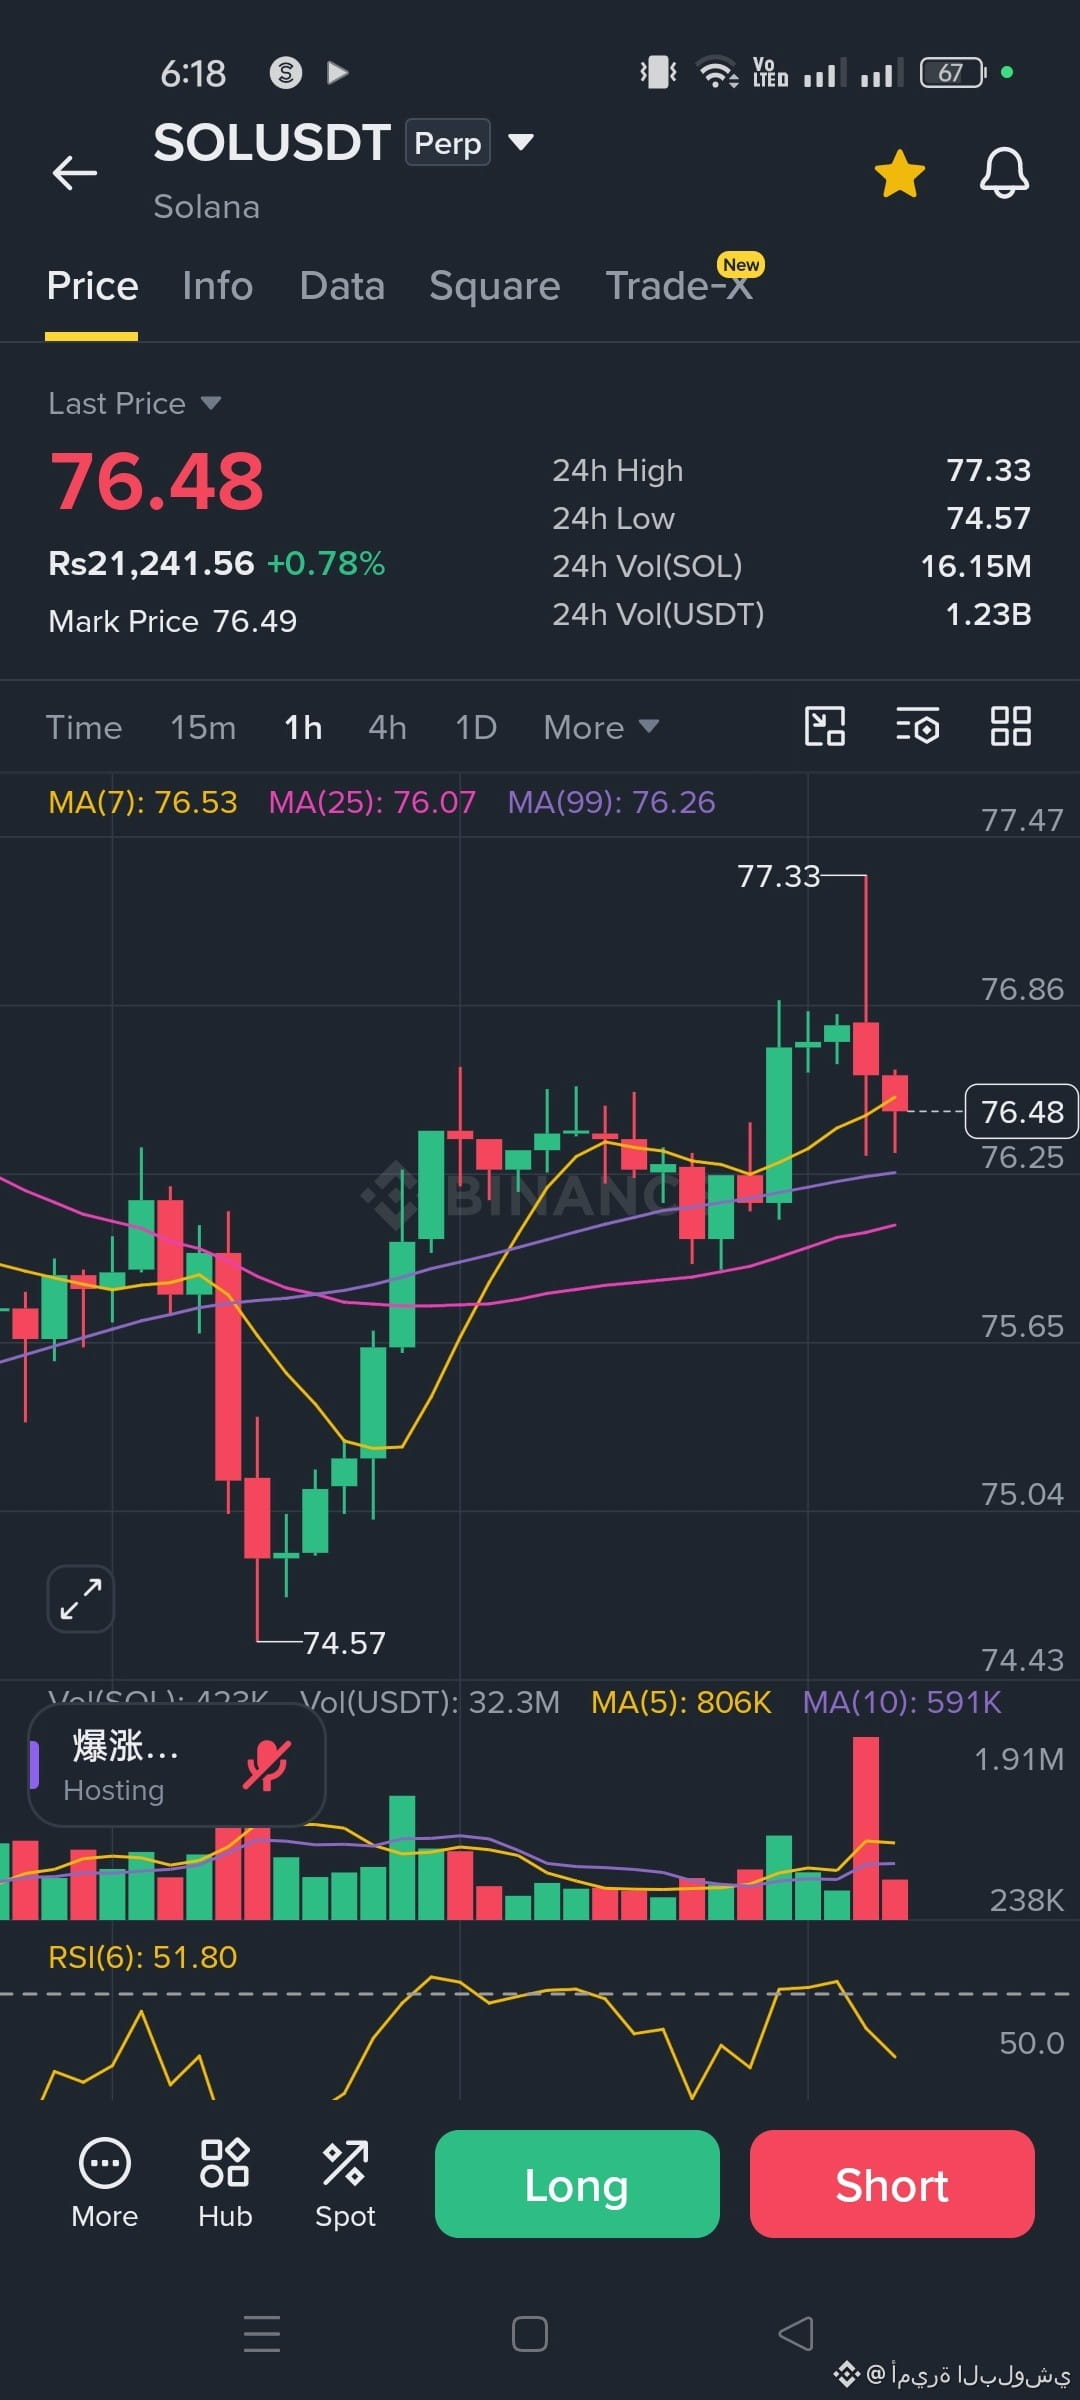Open the Hosting live room card
Viewport: 1080px width, 2400px height.
click(x=177, y=1765)
